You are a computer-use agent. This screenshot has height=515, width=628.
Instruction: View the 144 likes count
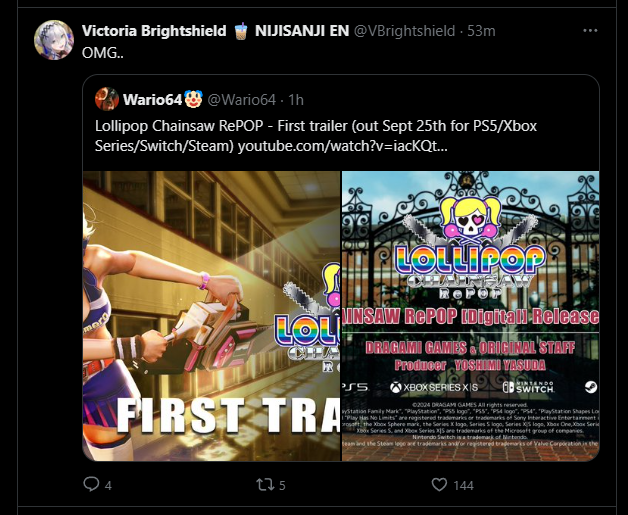coord(463,485)
